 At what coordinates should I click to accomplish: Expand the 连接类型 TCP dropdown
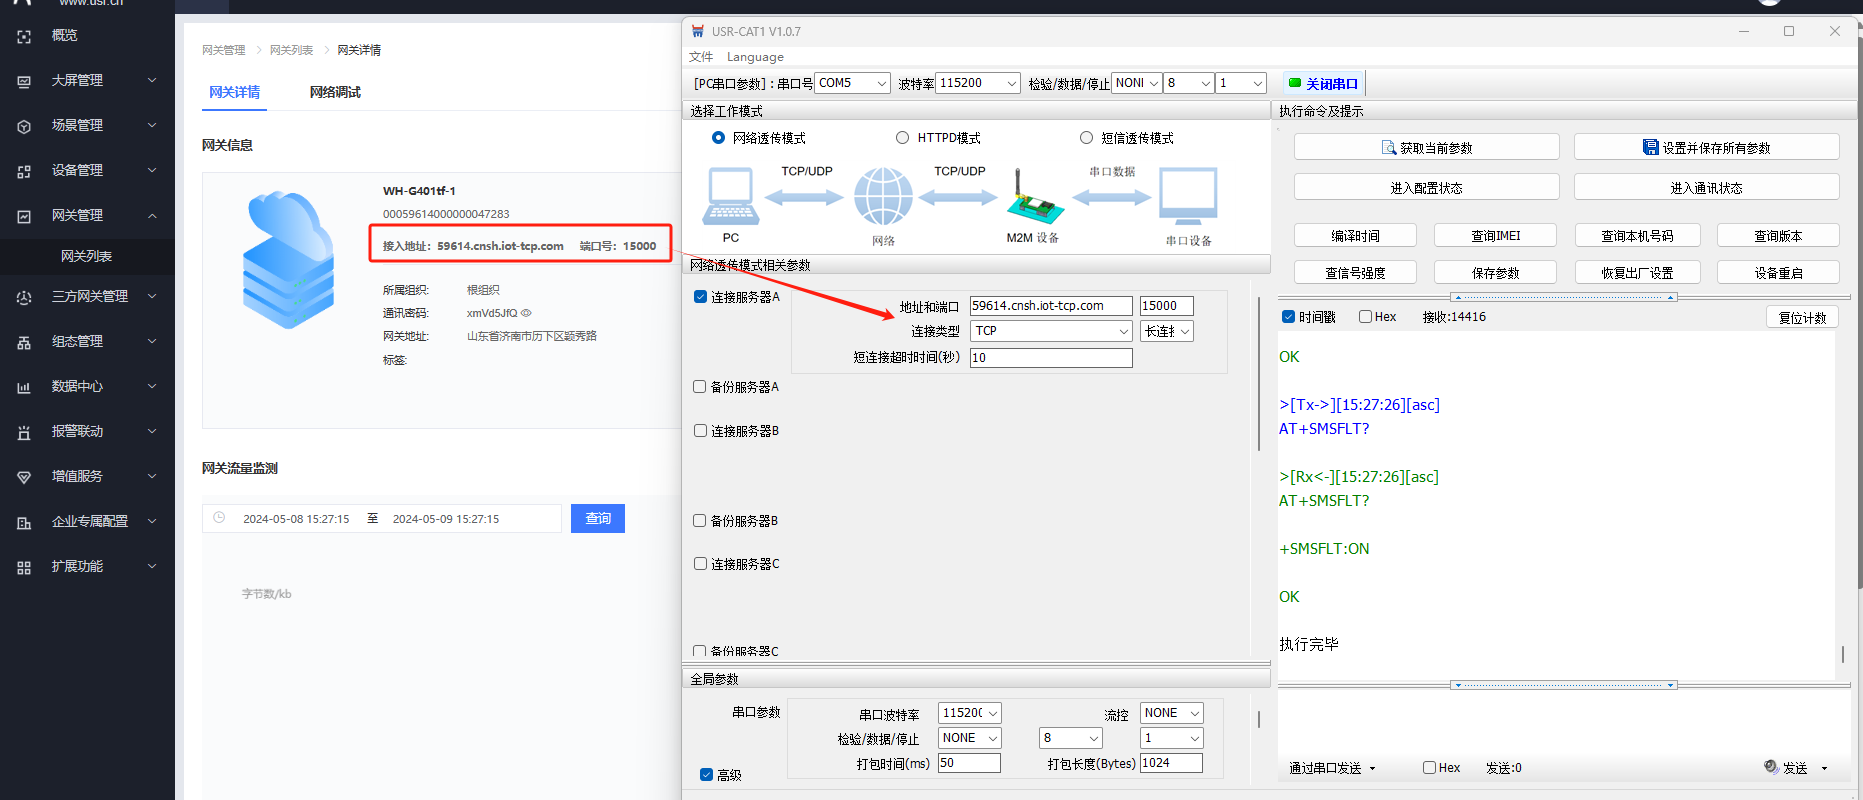1123,331
